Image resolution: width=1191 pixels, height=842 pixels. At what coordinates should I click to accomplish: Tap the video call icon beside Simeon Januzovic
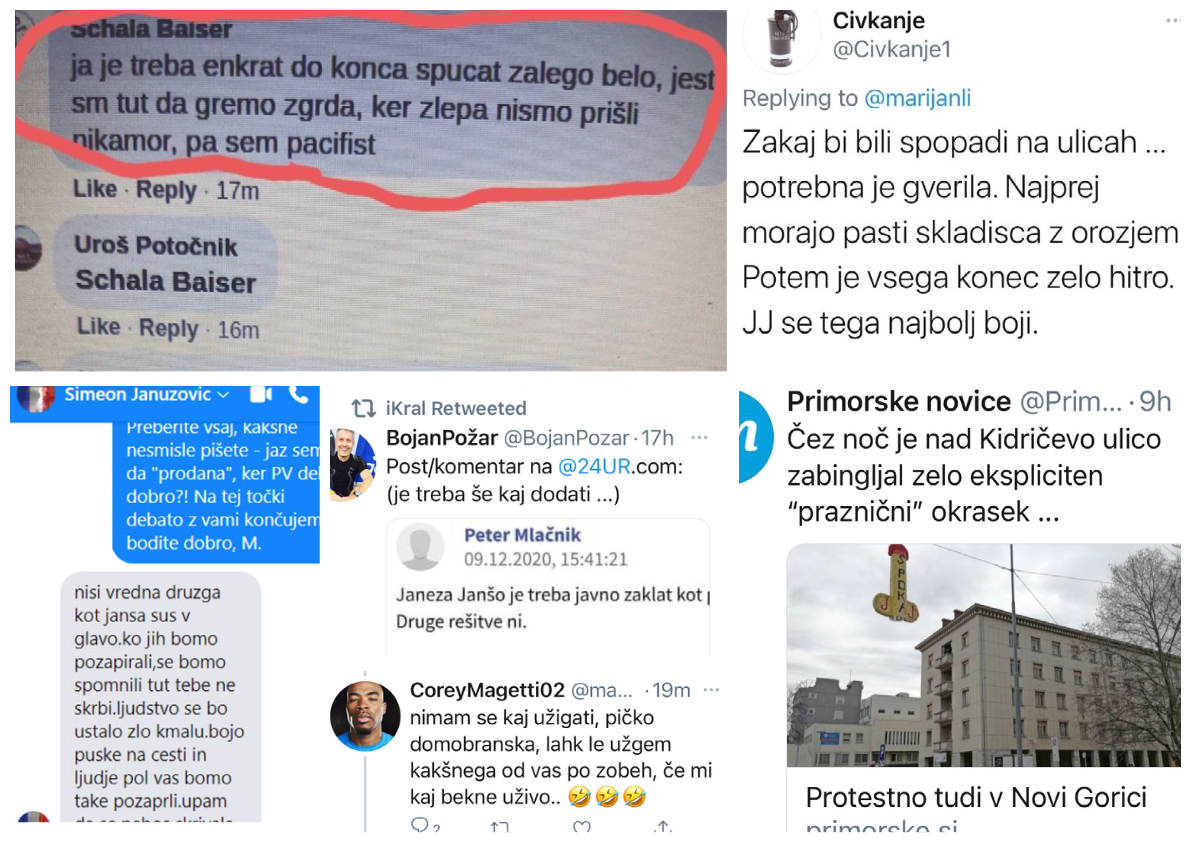point(261,394)
